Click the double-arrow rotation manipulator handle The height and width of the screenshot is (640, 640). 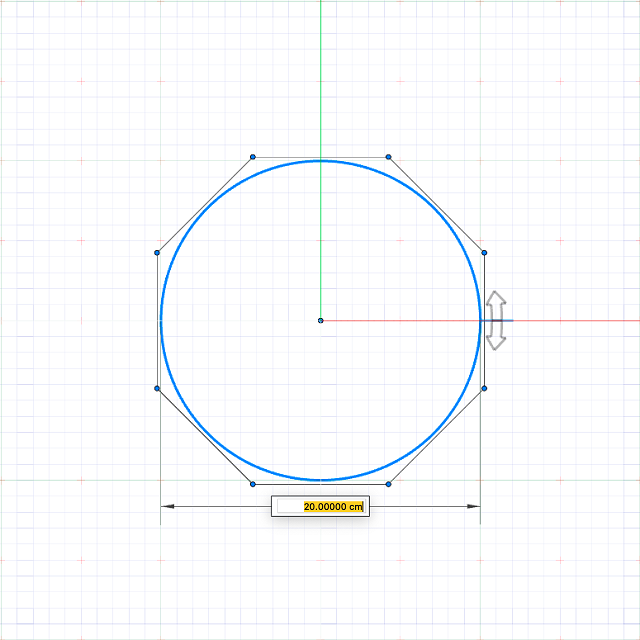pos(496,320)
